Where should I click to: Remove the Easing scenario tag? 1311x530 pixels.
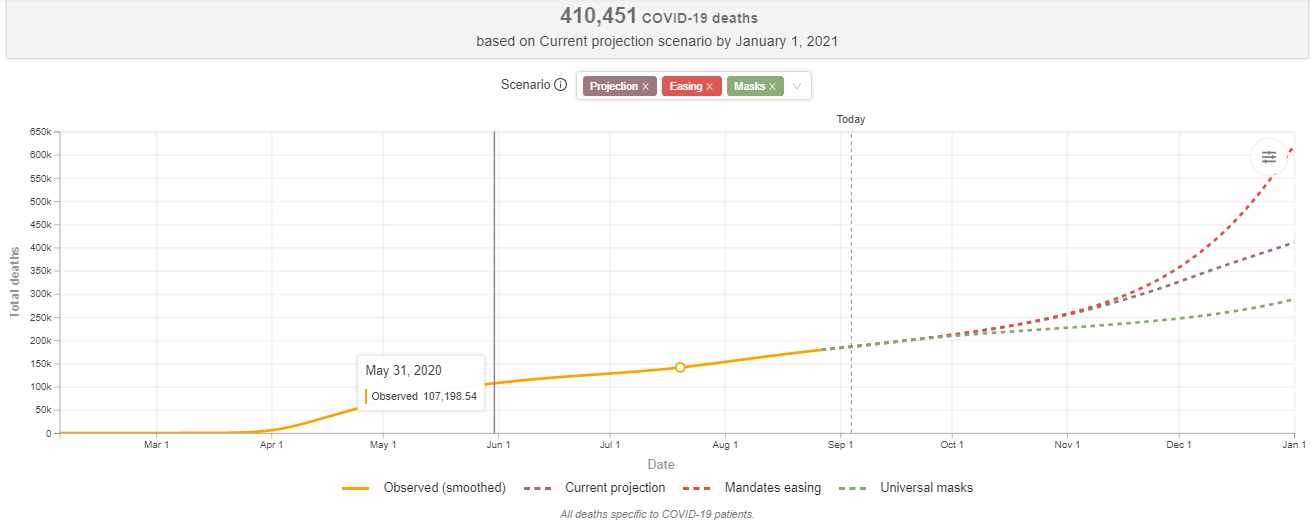pos(710,87)
